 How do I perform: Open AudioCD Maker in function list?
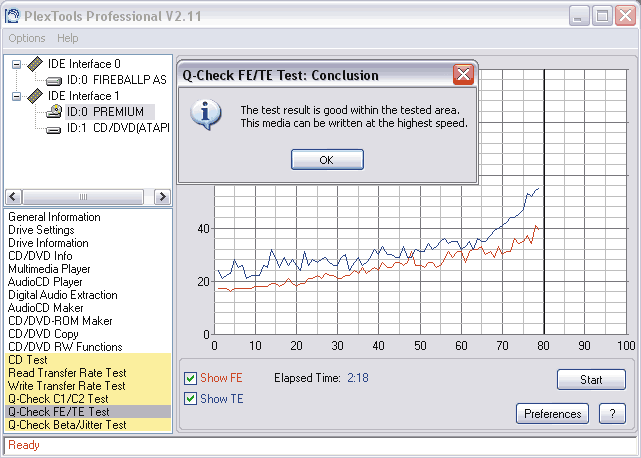click(45, 308)
